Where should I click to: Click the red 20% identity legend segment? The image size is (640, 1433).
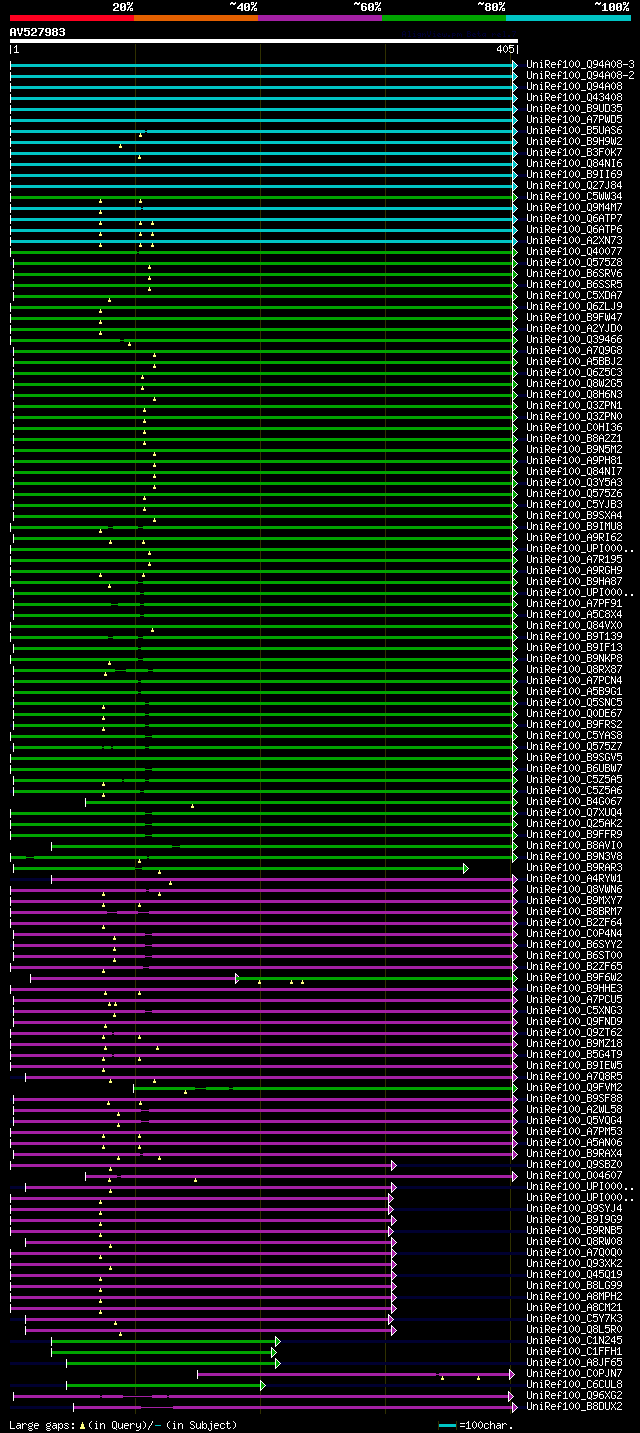[x=72, y=18]
